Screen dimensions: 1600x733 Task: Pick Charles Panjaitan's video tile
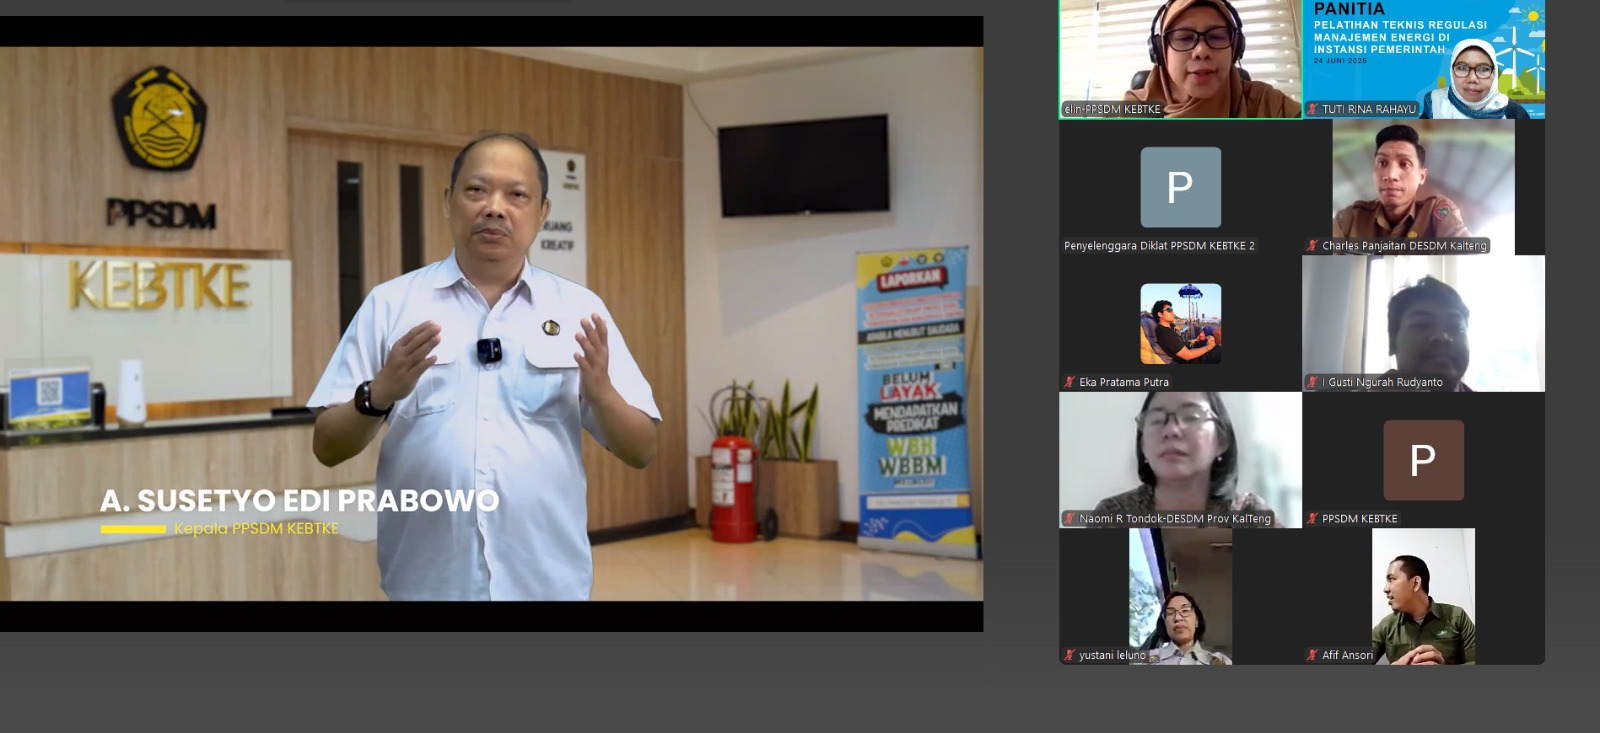coord(1424,187)
